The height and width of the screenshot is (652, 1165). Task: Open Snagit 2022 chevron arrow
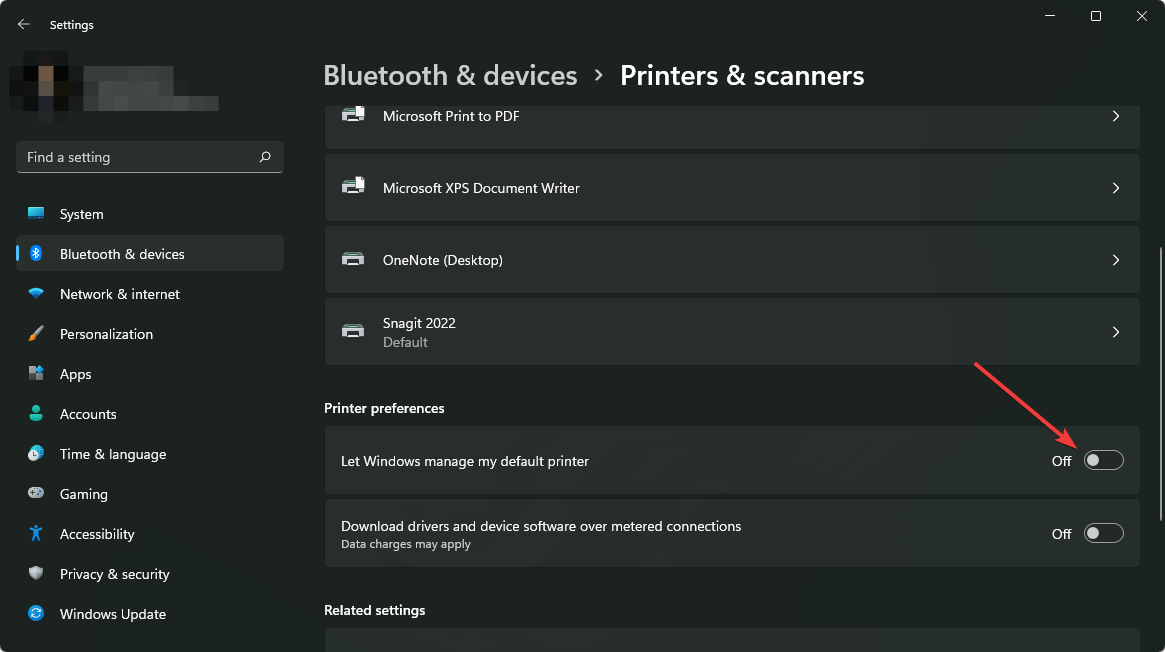[1116, 332]
